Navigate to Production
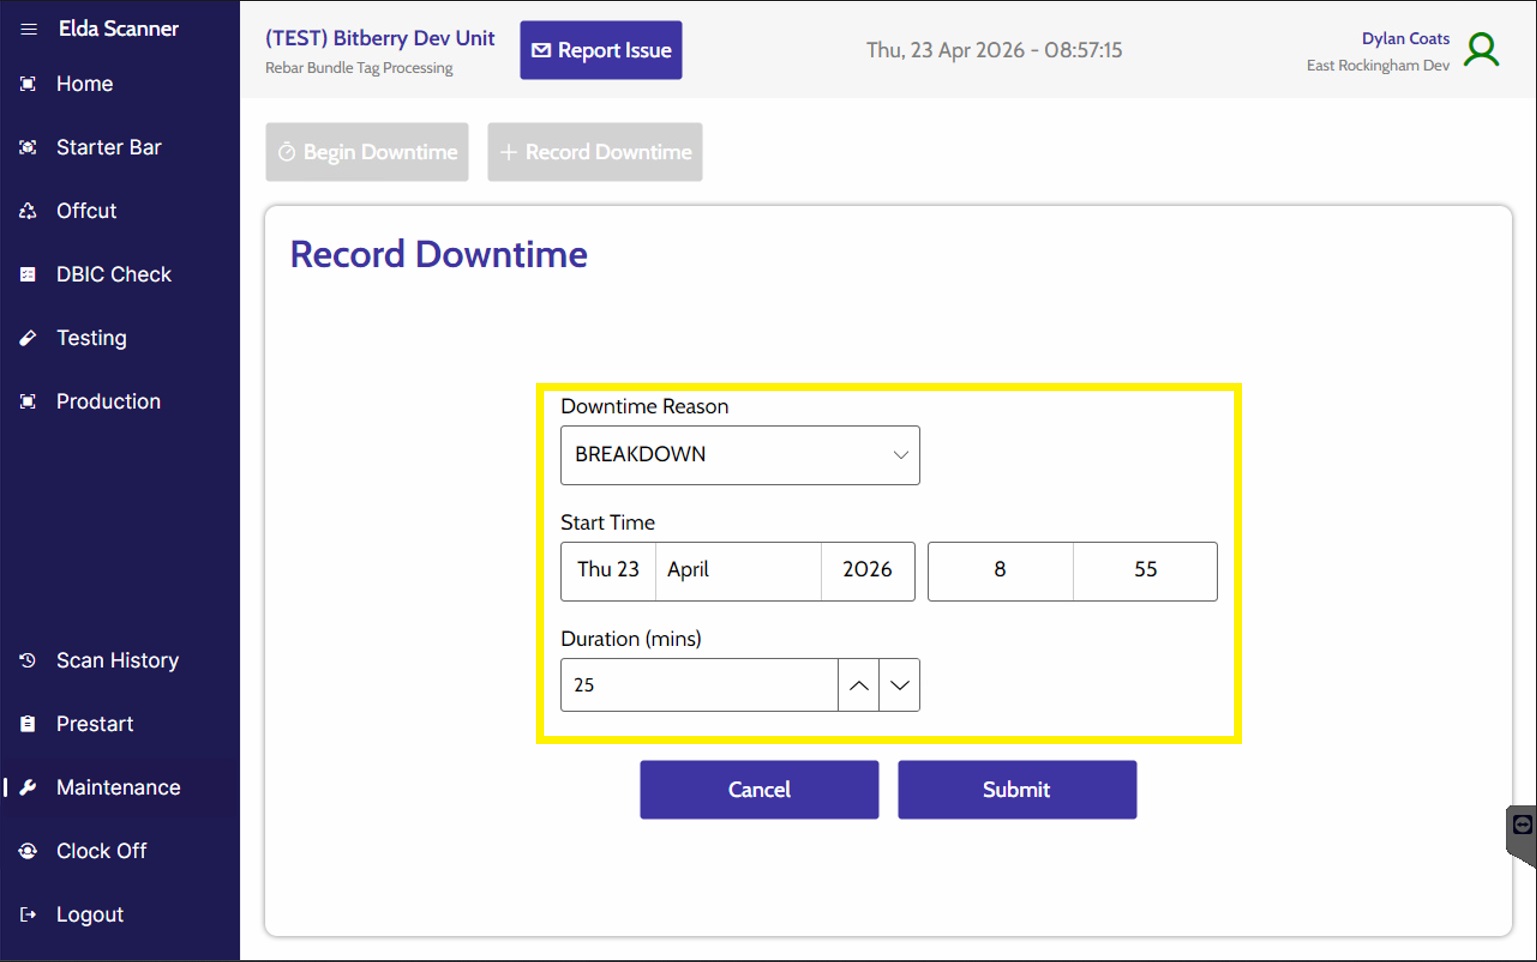 120,401
